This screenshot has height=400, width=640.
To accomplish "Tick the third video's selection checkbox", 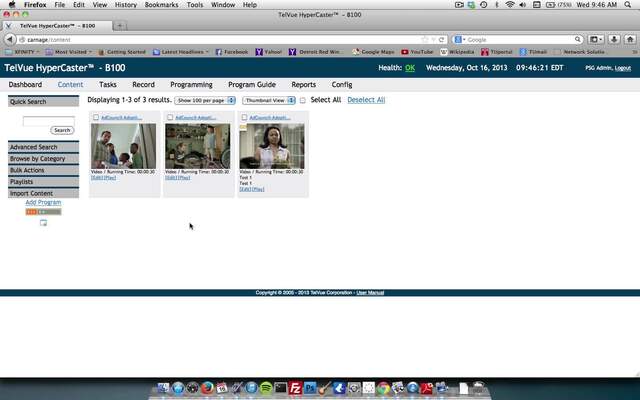I will click(243, 117).
